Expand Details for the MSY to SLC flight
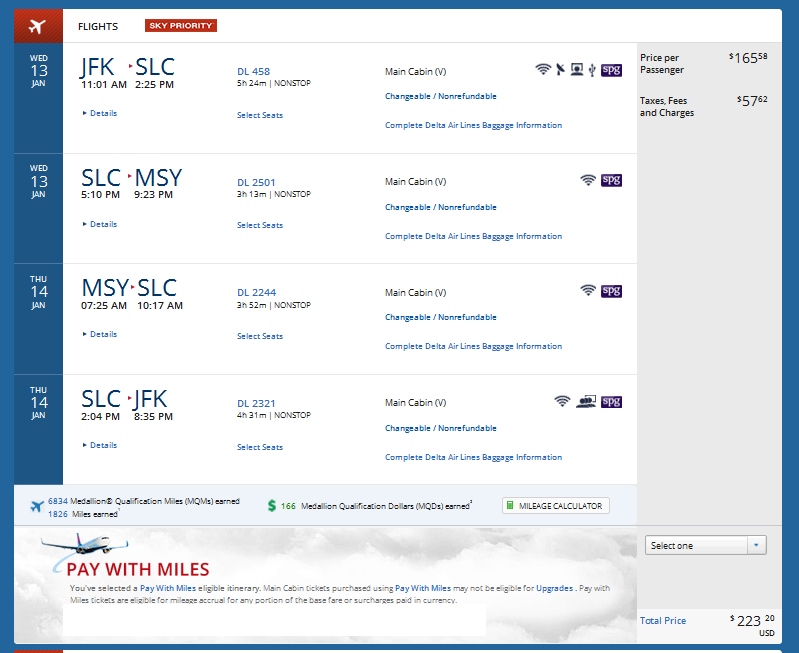The image size is (799, 653). 102,334
